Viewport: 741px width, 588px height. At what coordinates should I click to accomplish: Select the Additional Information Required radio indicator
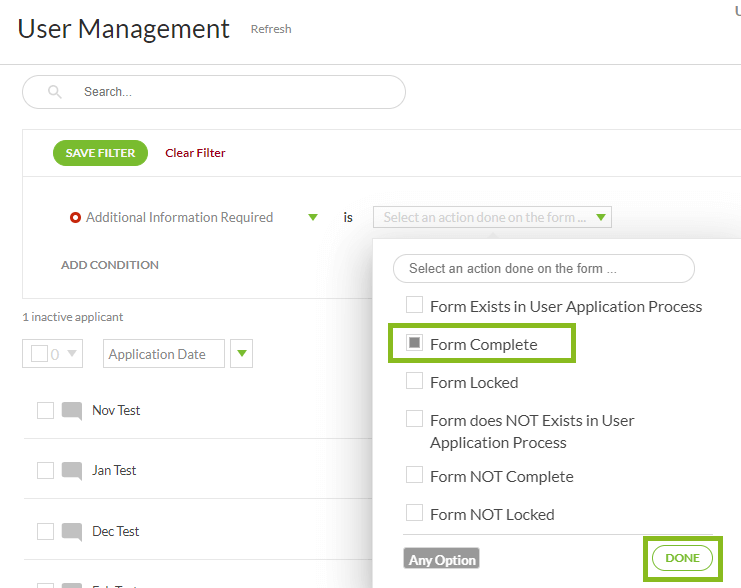[x=75, y=218]
